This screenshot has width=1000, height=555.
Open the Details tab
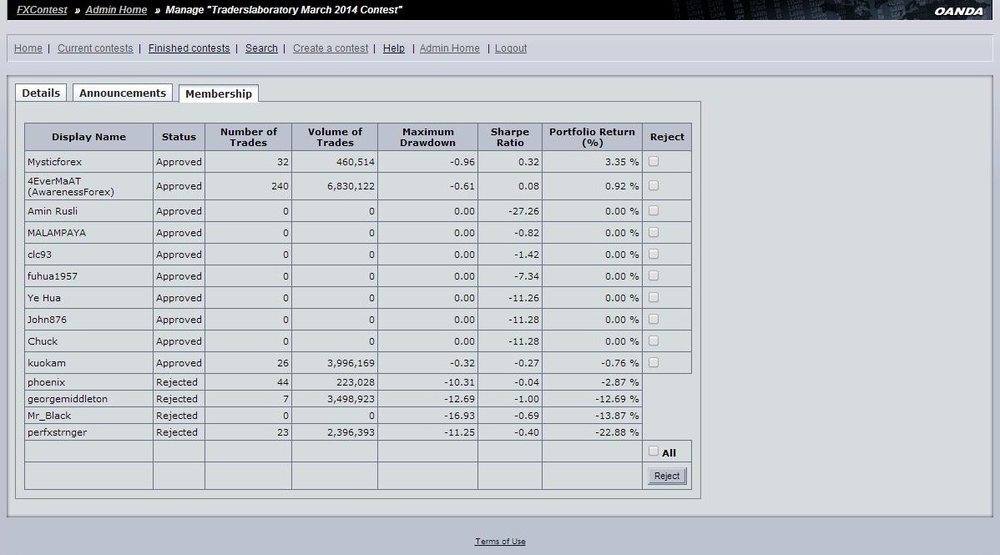coord(41,92)
